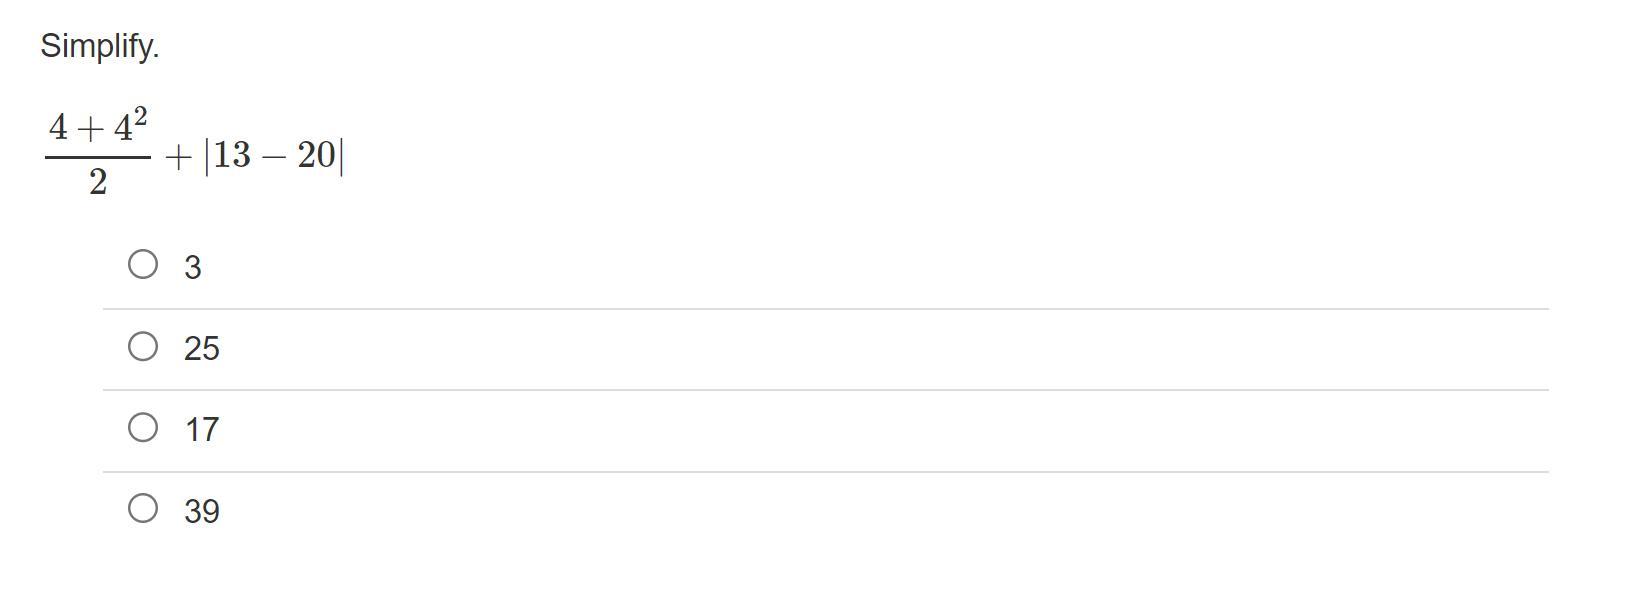Click the answer label text "39"
Image resolution: width=1647 pixels, height=589 pixels.
(202, 511)
